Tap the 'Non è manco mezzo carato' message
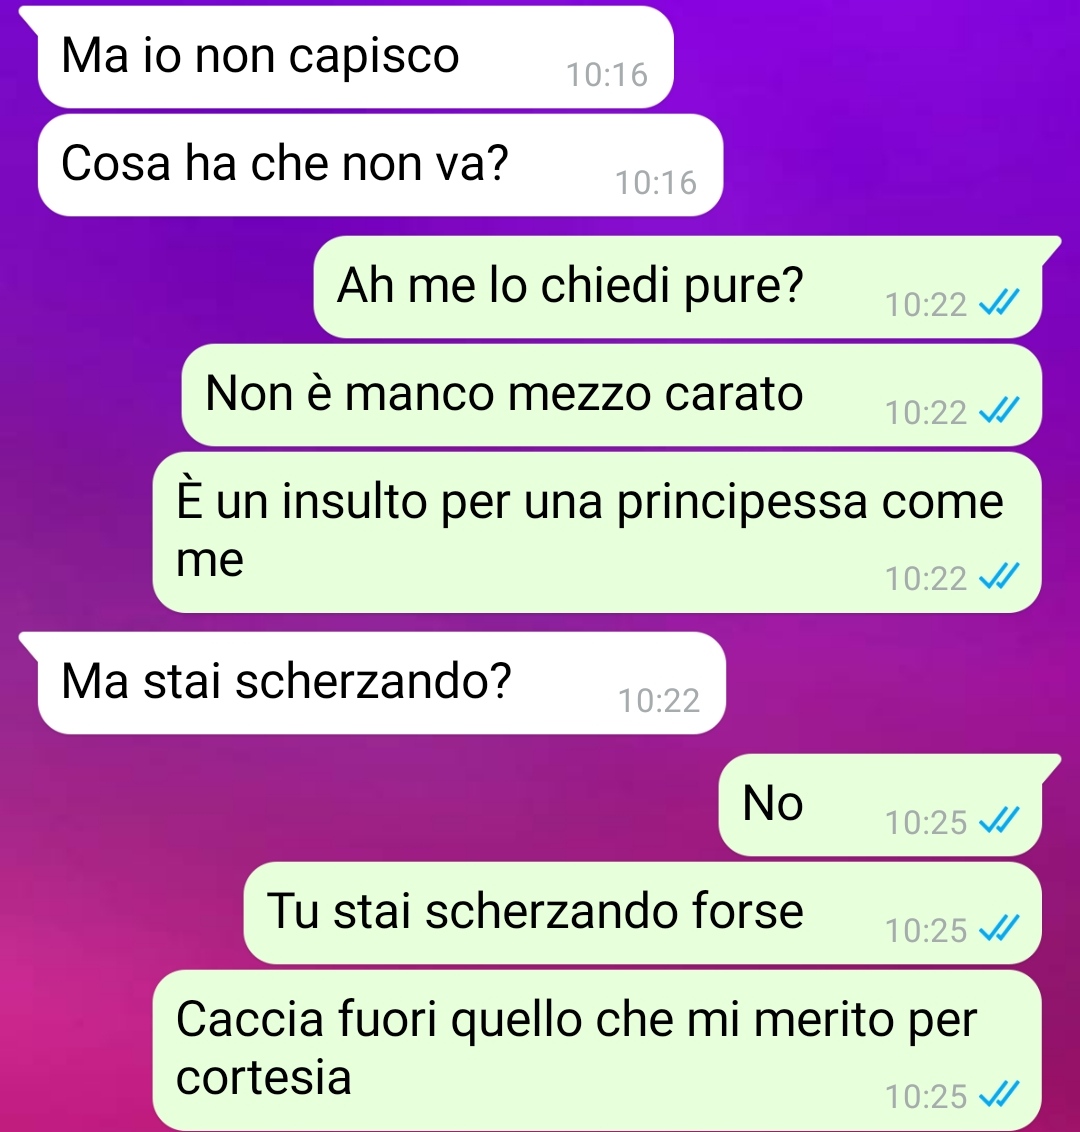Screen dimensions: 1080x1132 [x=611, y=395]
